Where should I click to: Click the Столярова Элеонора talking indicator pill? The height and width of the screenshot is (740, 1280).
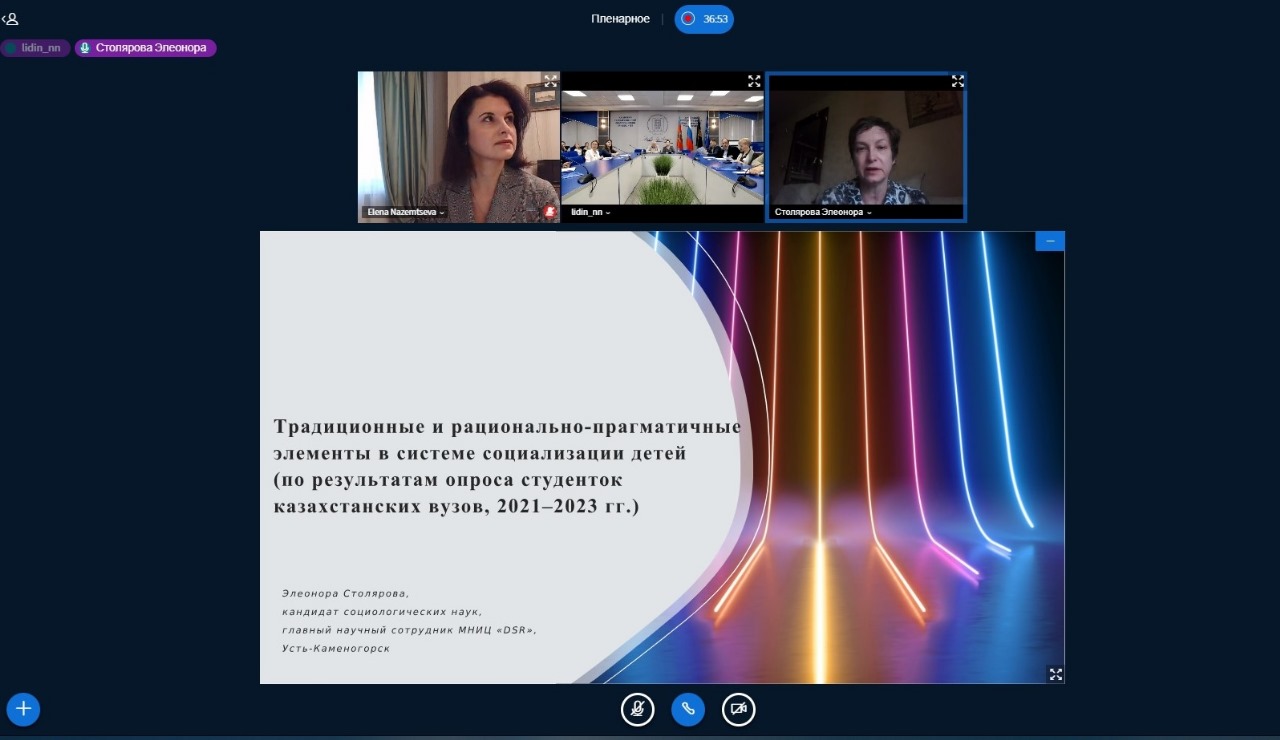(x=146, y=48)
